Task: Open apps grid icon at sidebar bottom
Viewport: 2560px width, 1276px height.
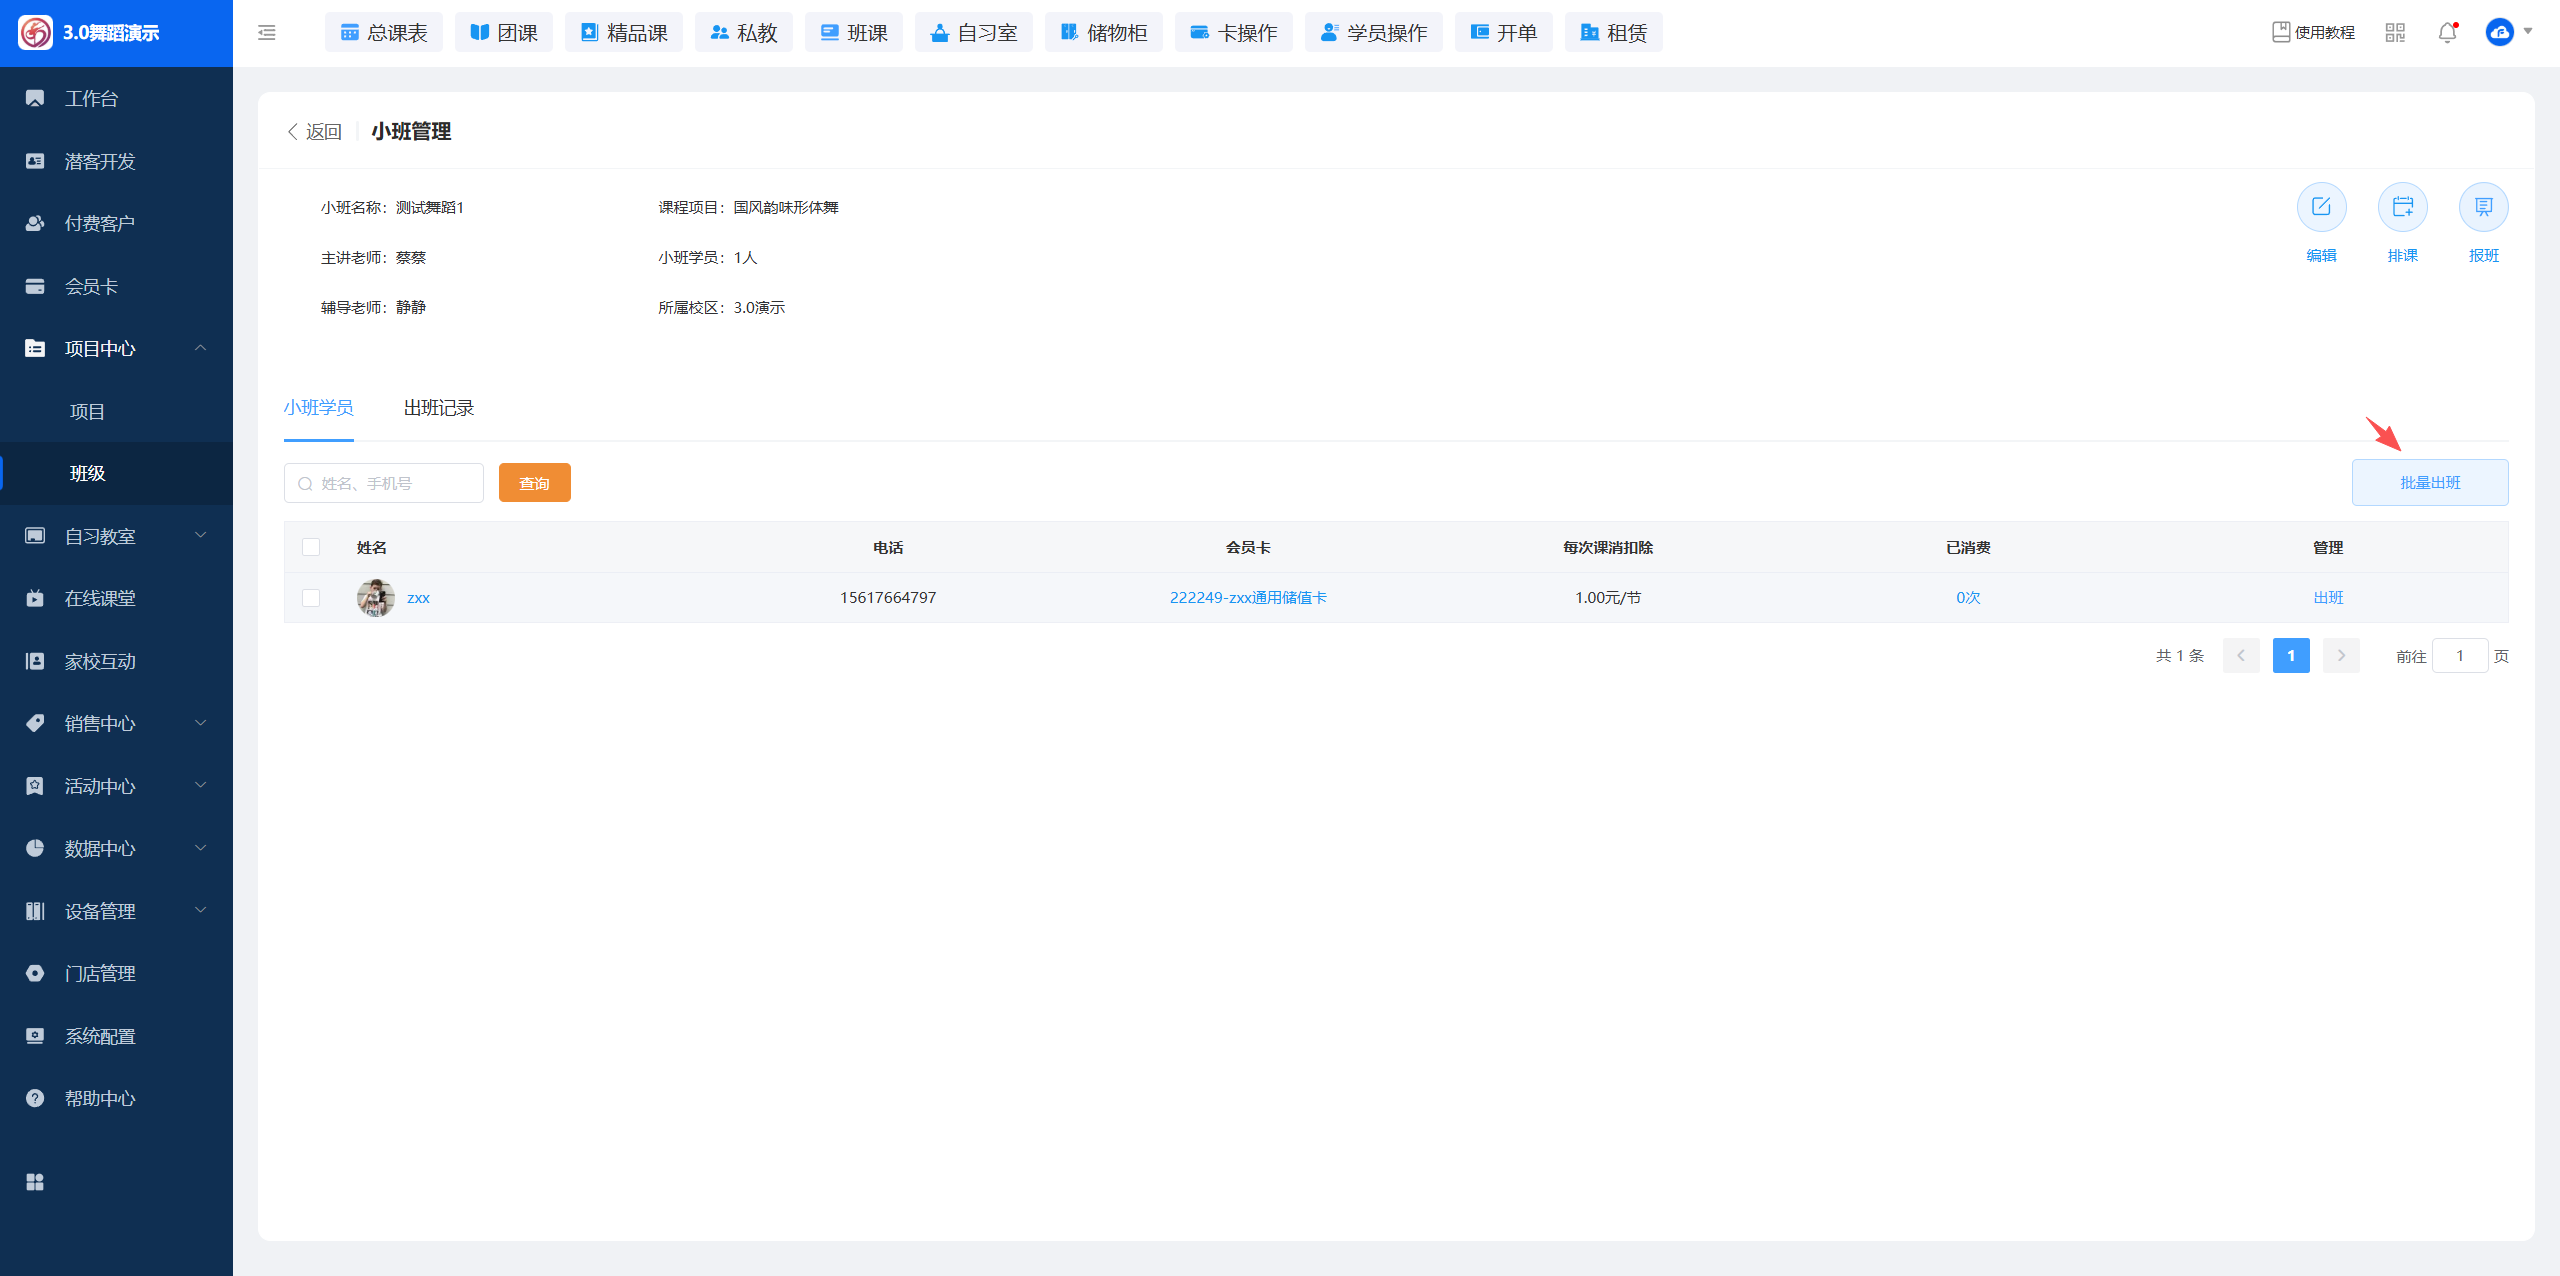Action: click(35, 1182)
